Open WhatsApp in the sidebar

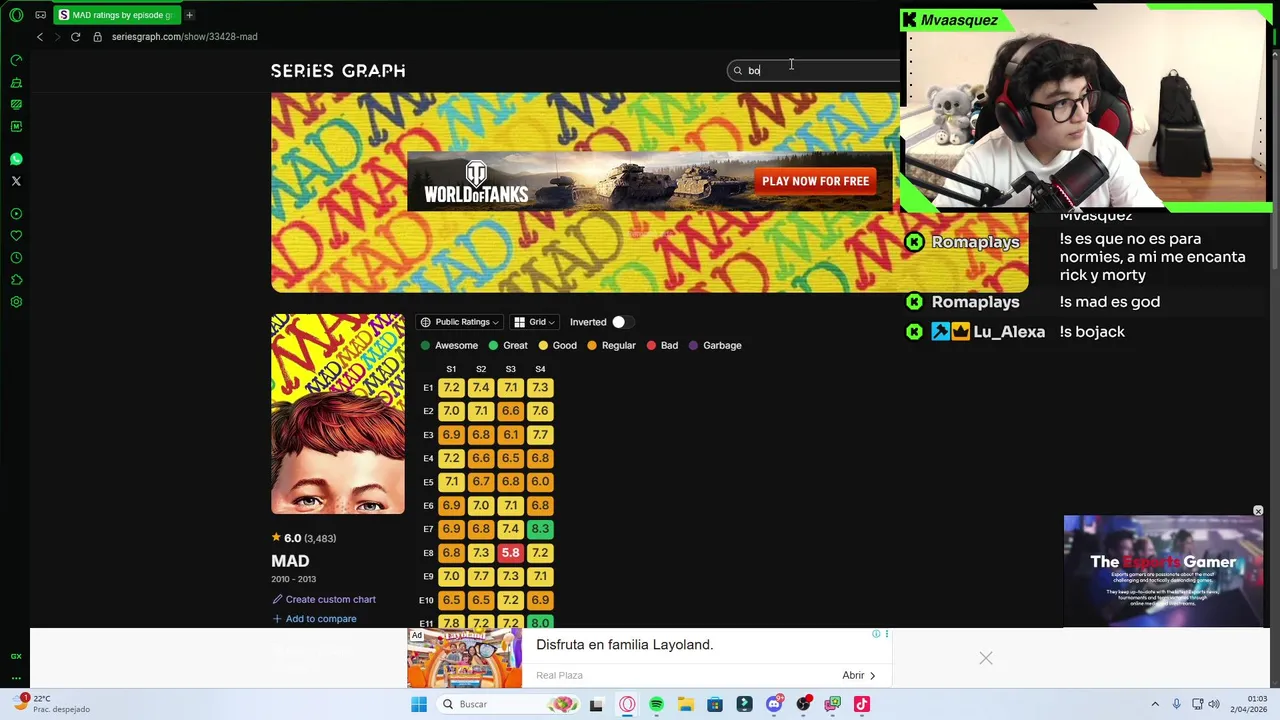(16, 159)
